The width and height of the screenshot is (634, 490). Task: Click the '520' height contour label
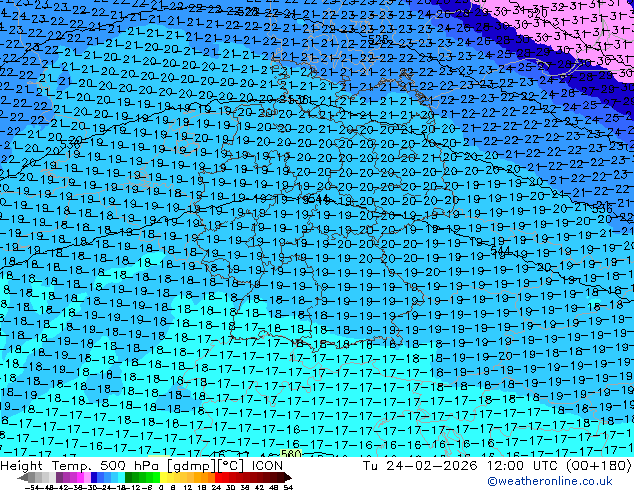coord(537,13)
